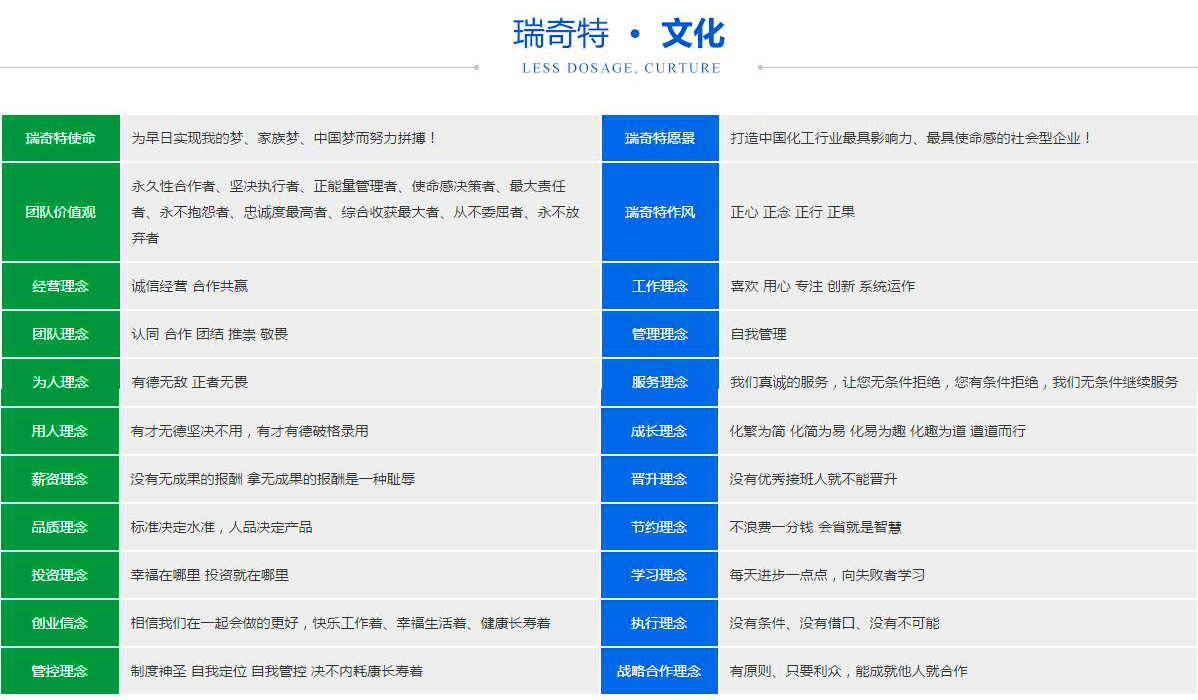
Task: Click the 创业信念 label
Action: pos(60,623)
